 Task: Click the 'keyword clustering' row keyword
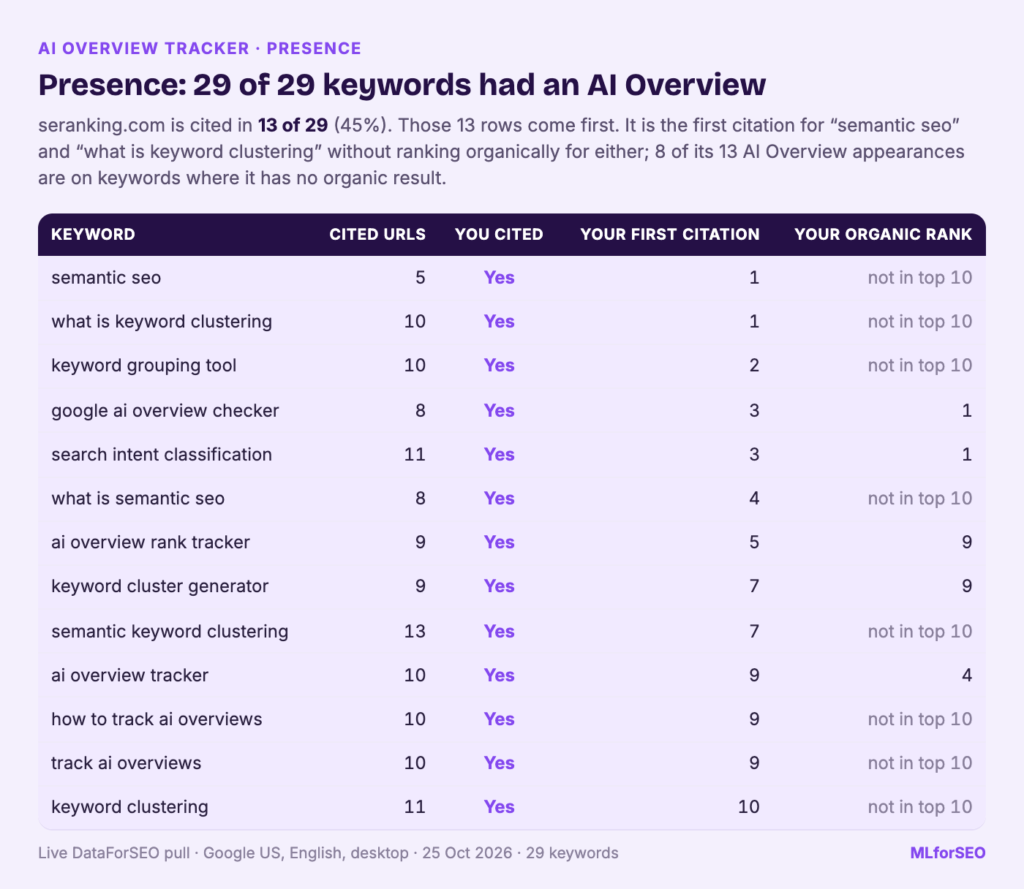129,807
